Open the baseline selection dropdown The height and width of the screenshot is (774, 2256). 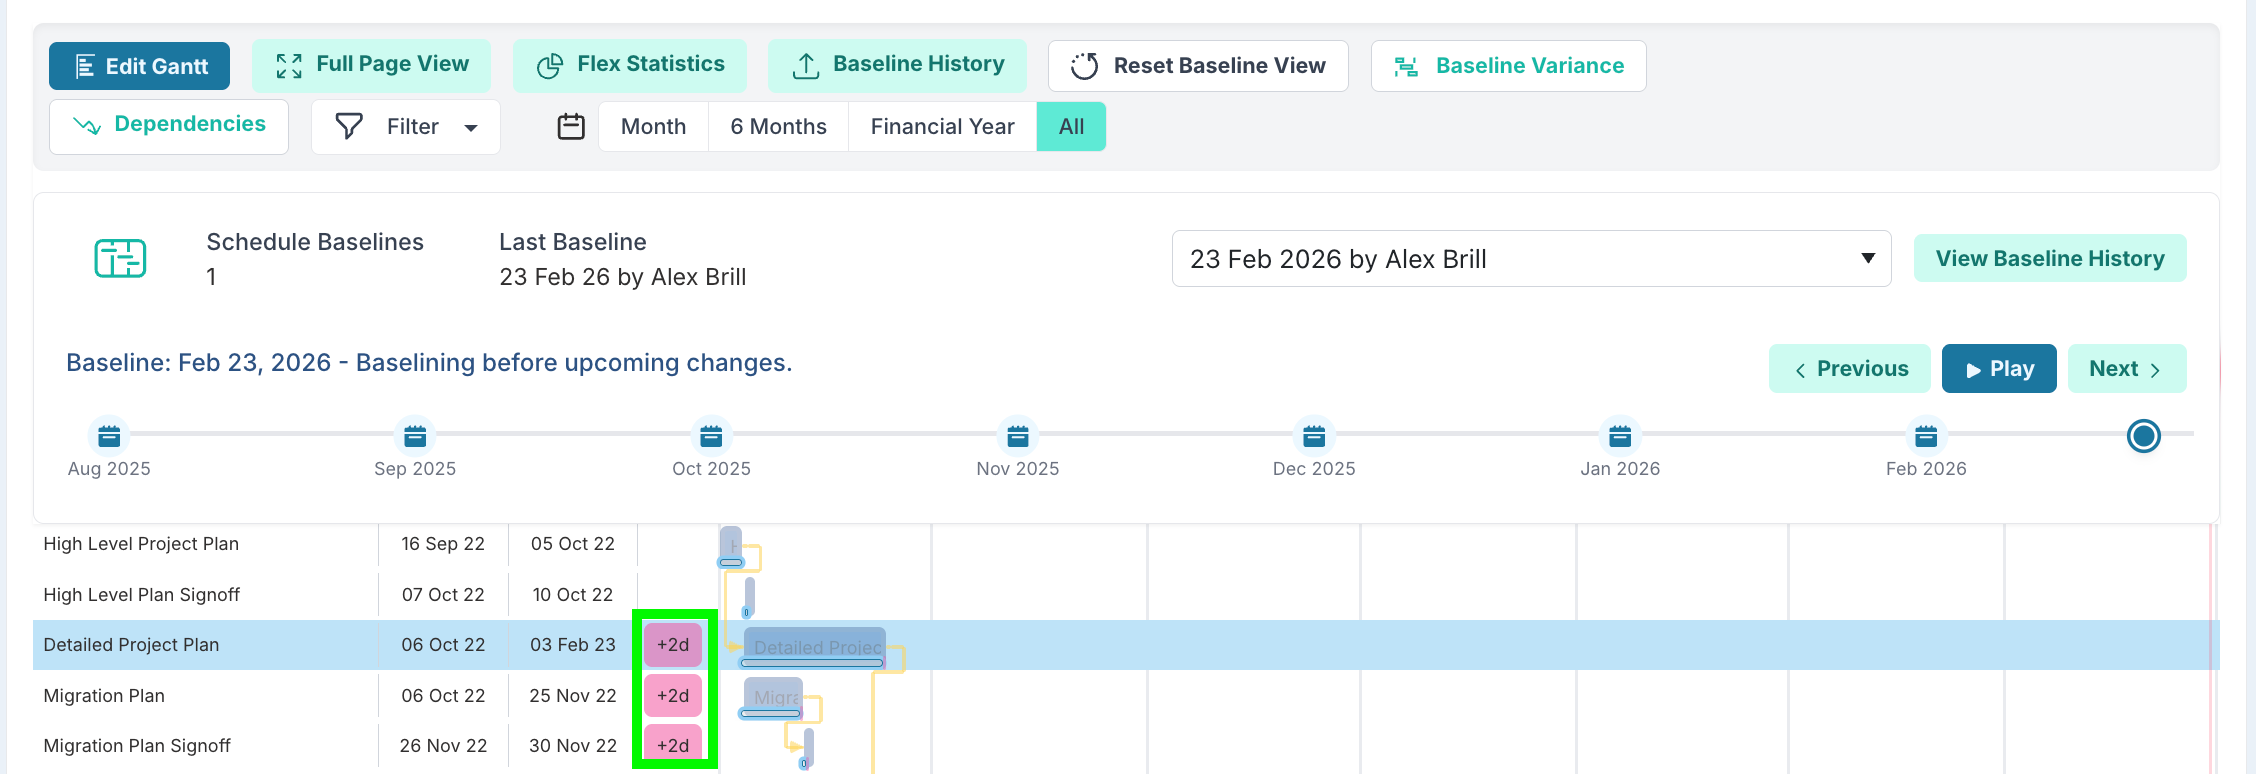[1531, 259]
